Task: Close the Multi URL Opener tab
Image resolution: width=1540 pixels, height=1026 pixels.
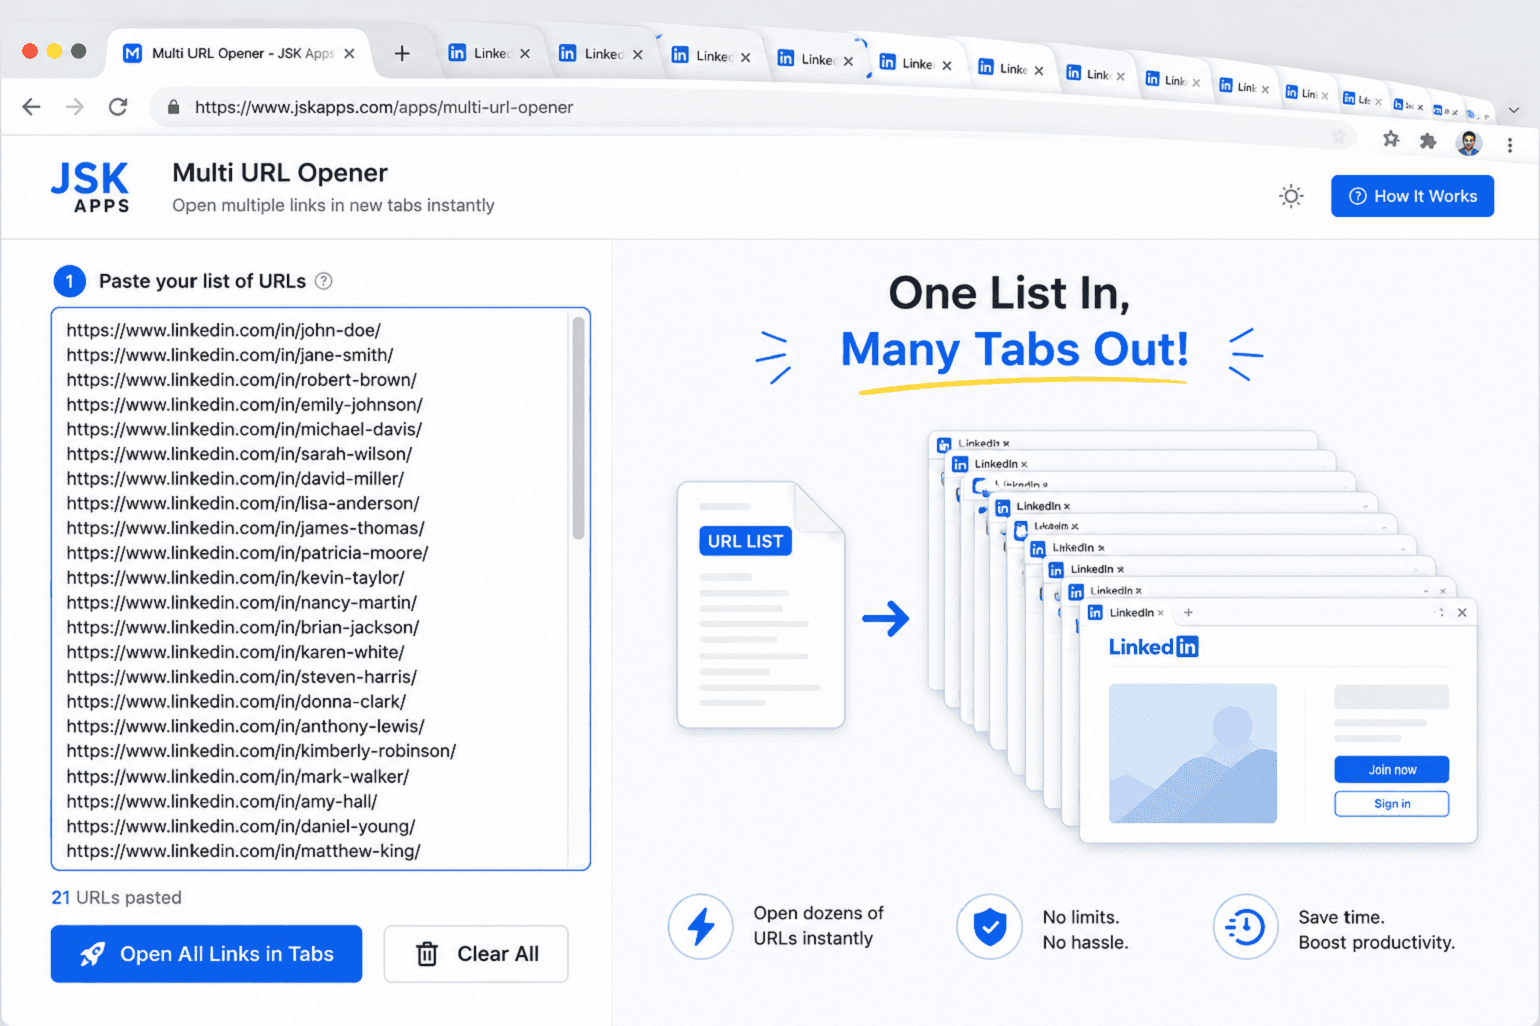Action: coord(349,54)
